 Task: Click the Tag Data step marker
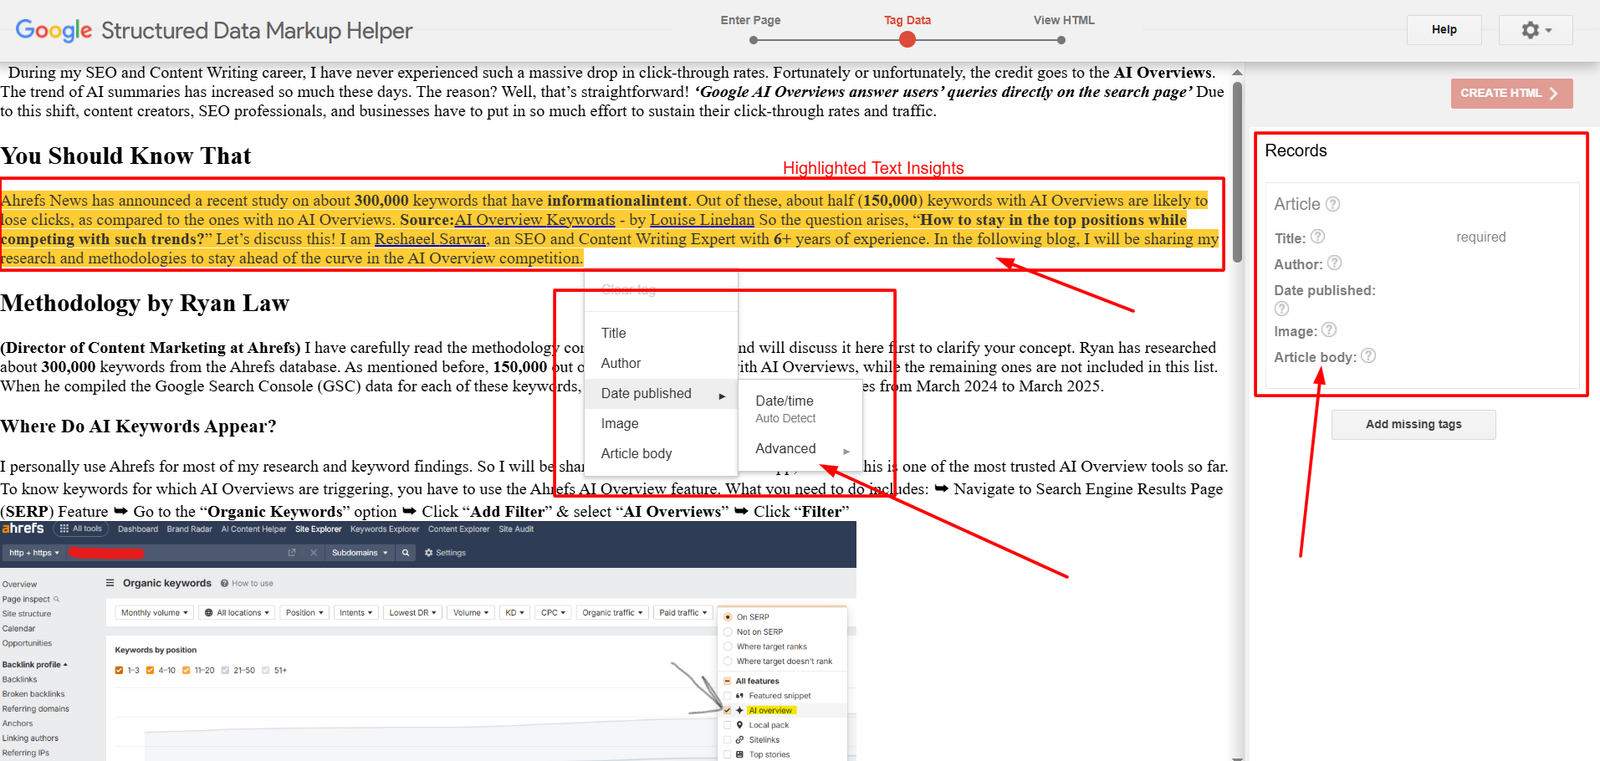(907, 40)
